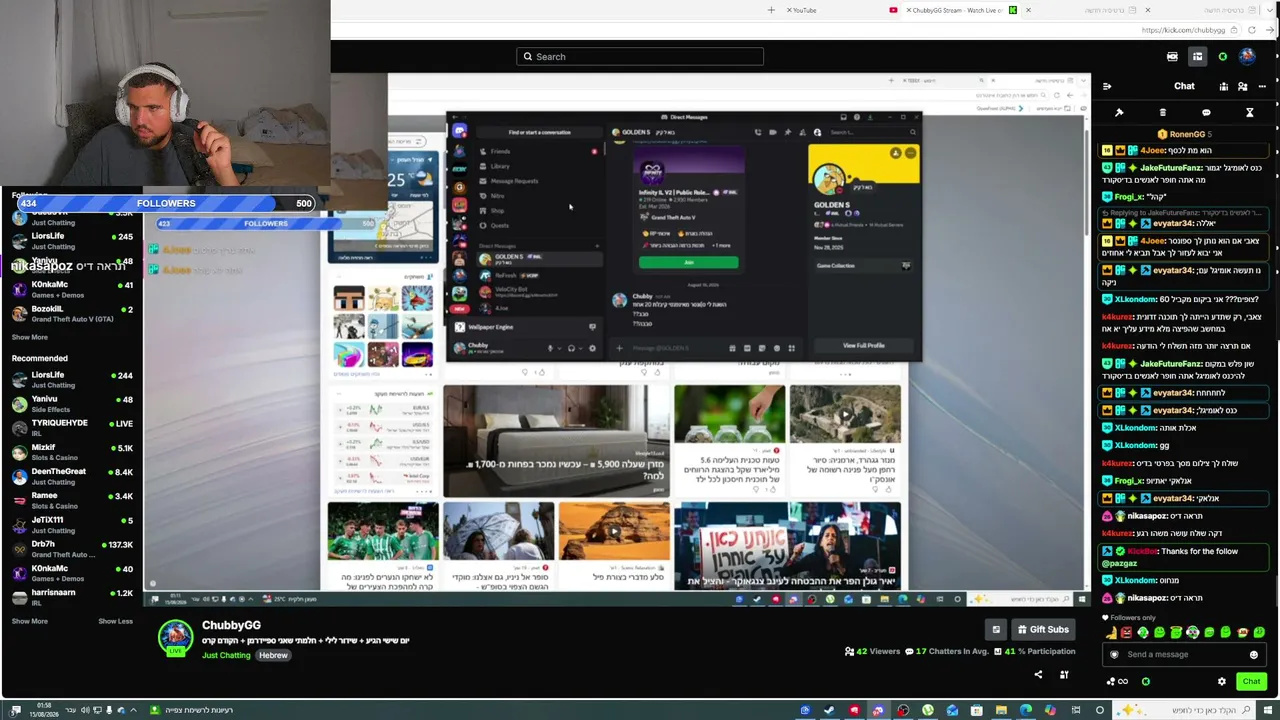Expand Following list with Show More
Image resolution: width=1280 pixels, height=720 pixels.
click(30, 337)
